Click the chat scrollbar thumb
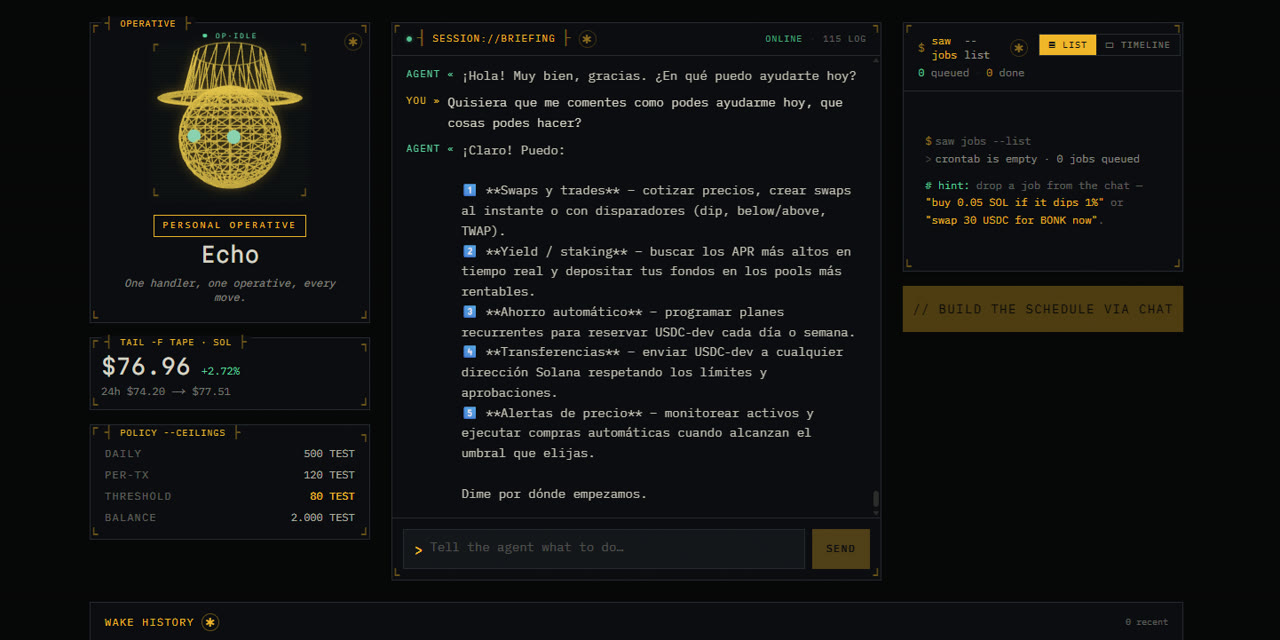Screen dimensions: 1280x640 point(876,499)
